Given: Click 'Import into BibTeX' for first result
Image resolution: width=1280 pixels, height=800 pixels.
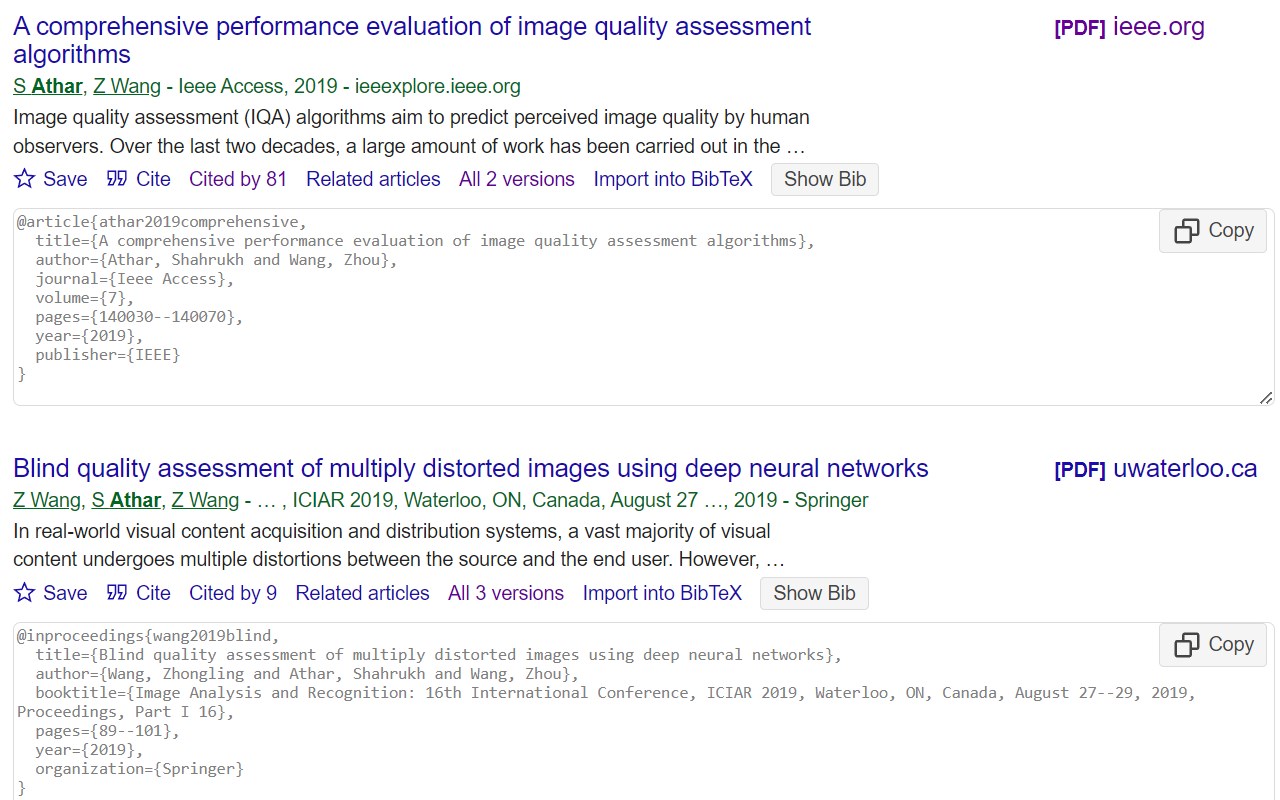Looking at the screenshot, I should pos(672,179).
